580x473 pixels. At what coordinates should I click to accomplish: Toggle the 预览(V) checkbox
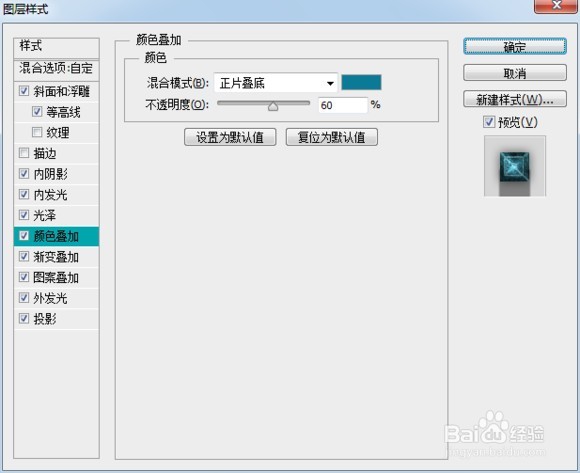(489, 122)
